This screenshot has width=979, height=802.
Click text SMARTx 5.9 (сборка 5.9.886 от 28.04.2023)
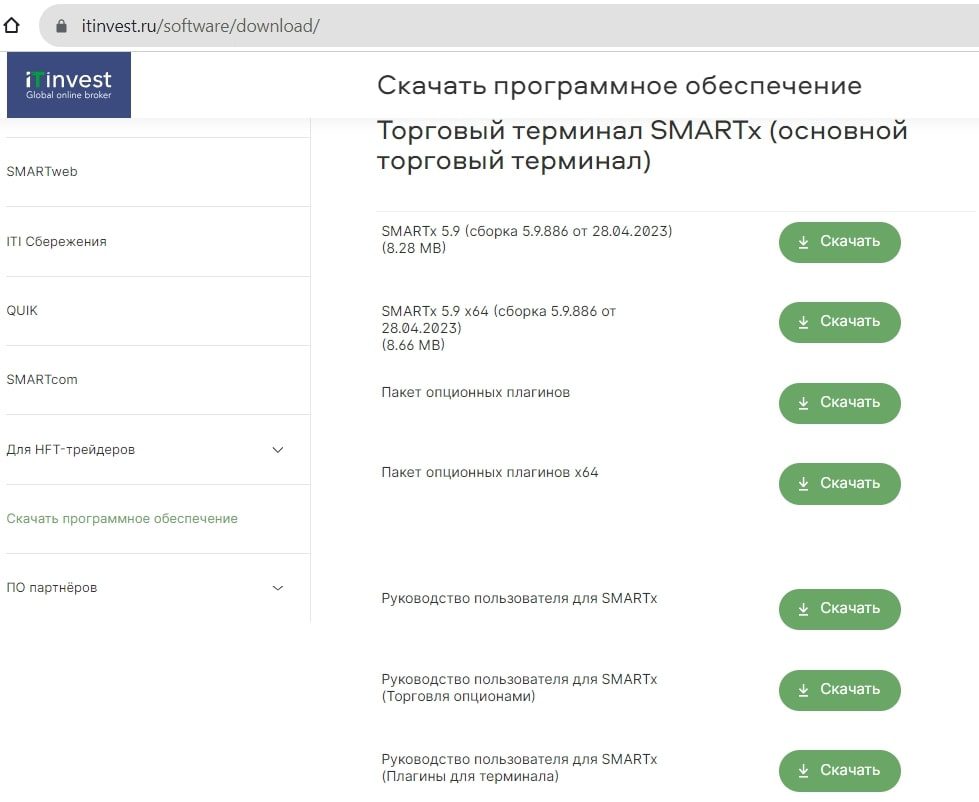(527, 231)
